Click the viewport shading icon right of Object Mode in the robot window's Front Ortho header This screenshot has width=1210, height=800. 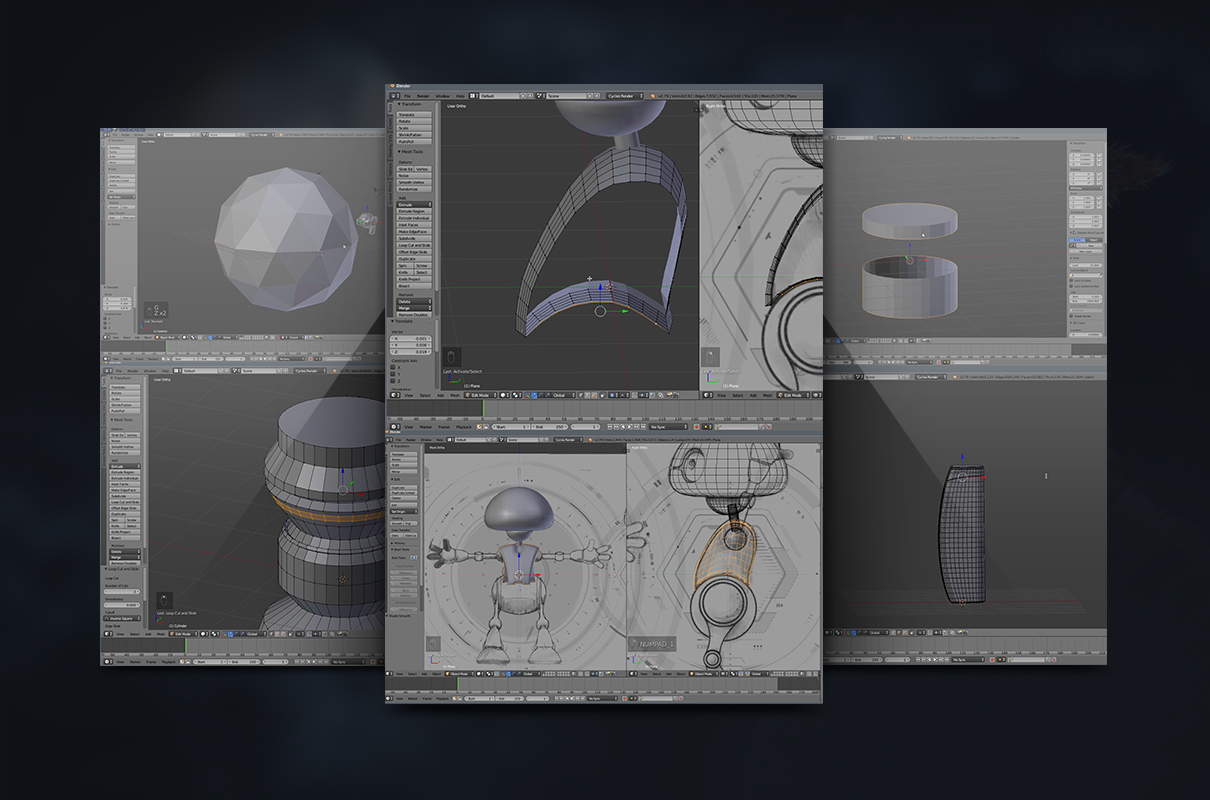pos(480,673)
